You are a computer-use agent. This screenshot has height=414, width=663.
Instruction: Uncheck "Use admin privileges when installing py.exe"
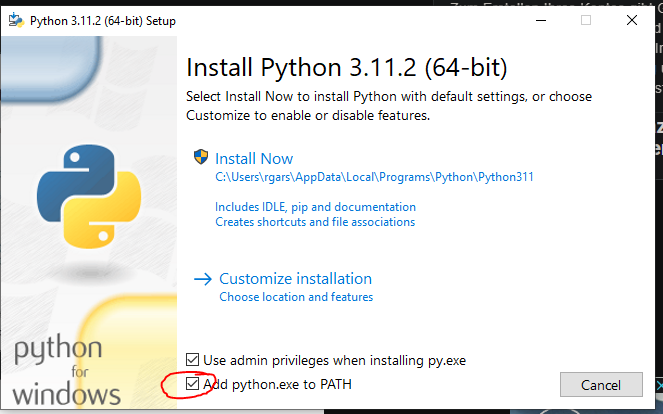[193, 360]
